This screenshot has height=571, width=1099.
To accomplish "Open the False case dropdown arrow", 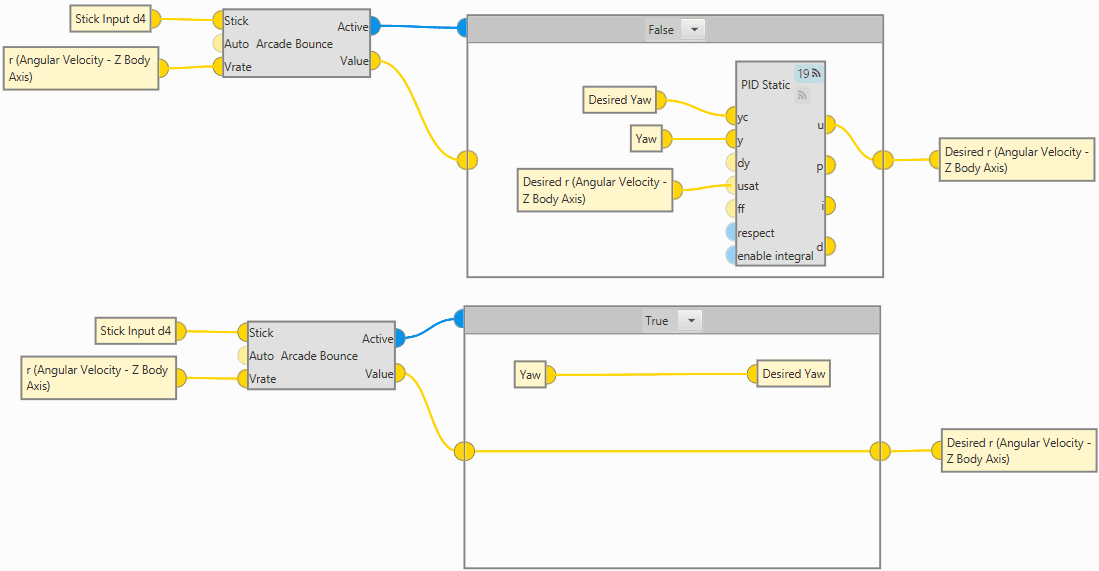I will click(x=693, y=30).
